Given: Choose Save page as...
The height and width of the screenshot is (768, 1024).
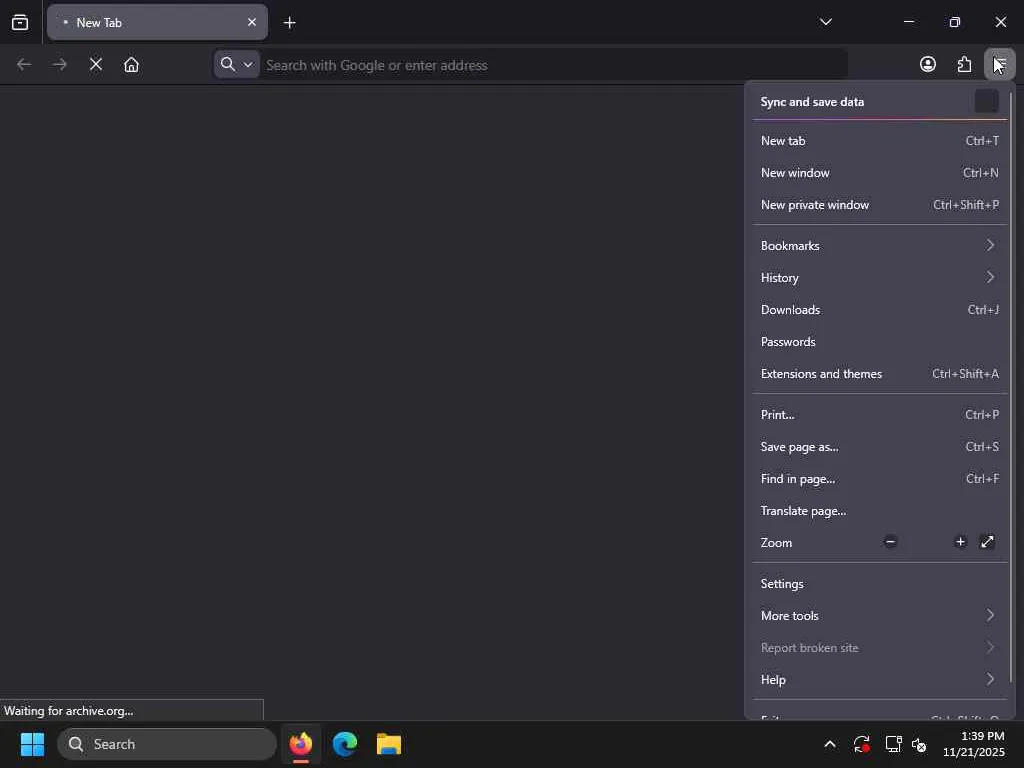Looking at the screenshot, I should [x=879, y=447].
